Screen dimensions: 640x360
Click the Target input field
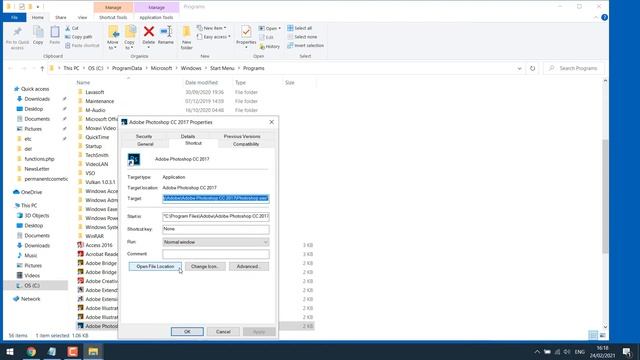[x=216, y=199]
